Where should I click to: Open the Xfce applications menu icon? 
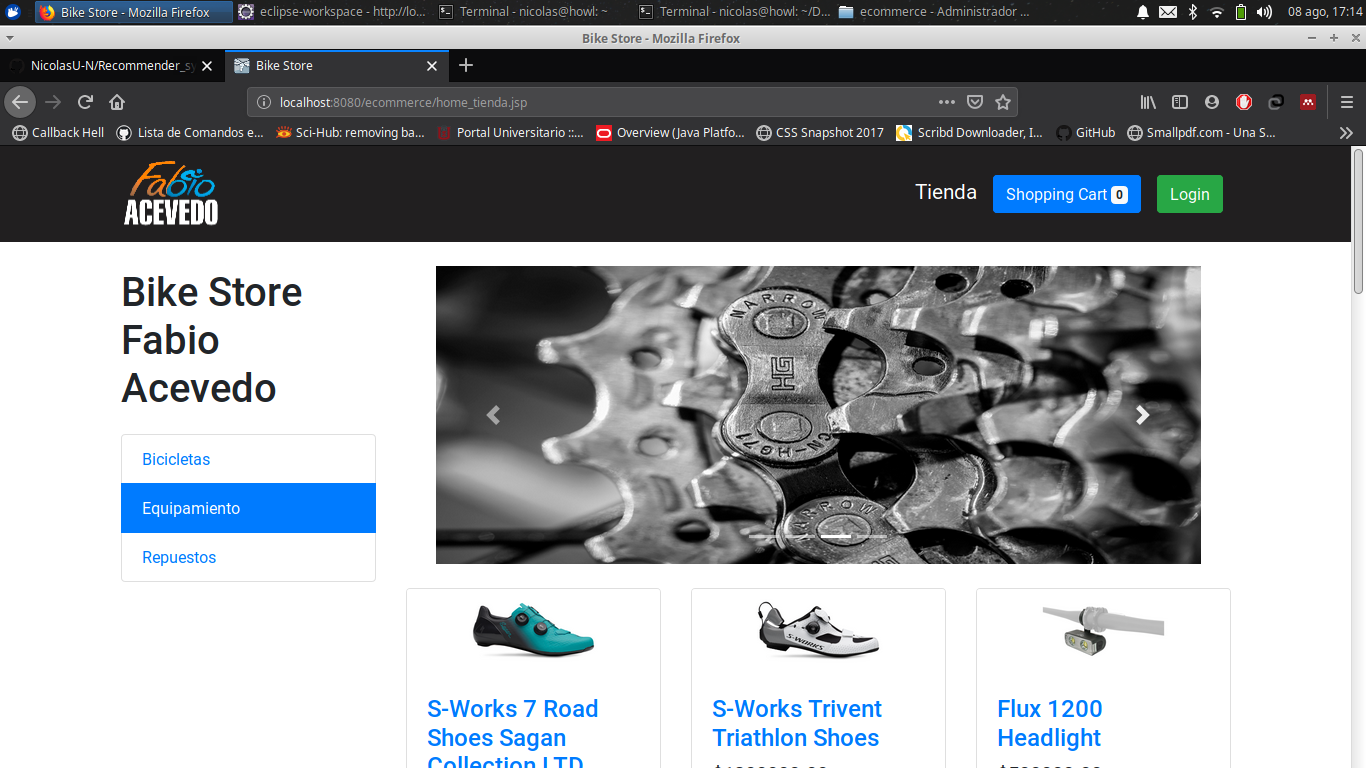[14, 12]
